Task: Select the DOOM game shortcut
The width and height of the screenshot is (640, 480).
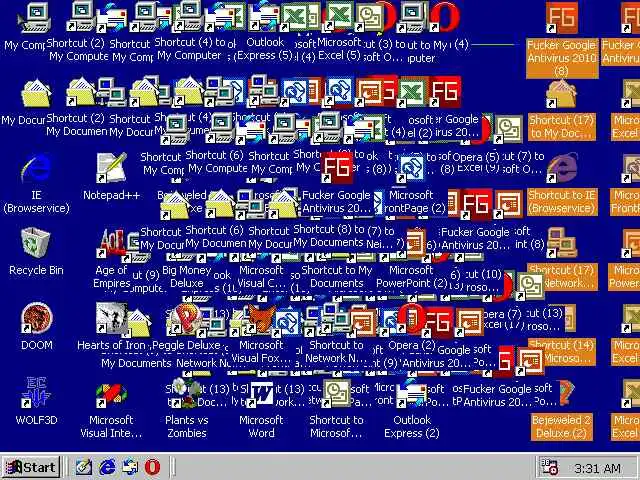Action: coord(36,318)
